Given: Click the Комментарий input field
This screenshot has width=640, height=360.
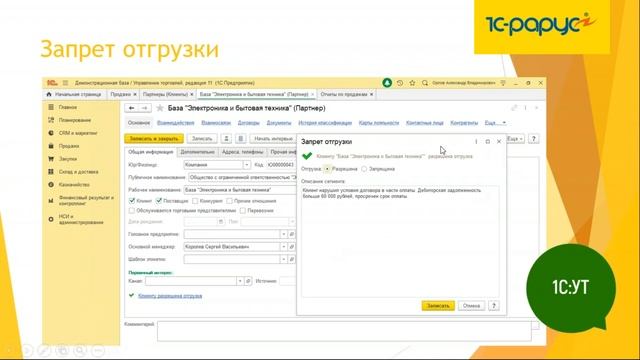Looking at the screenshot, I should 344,331.
